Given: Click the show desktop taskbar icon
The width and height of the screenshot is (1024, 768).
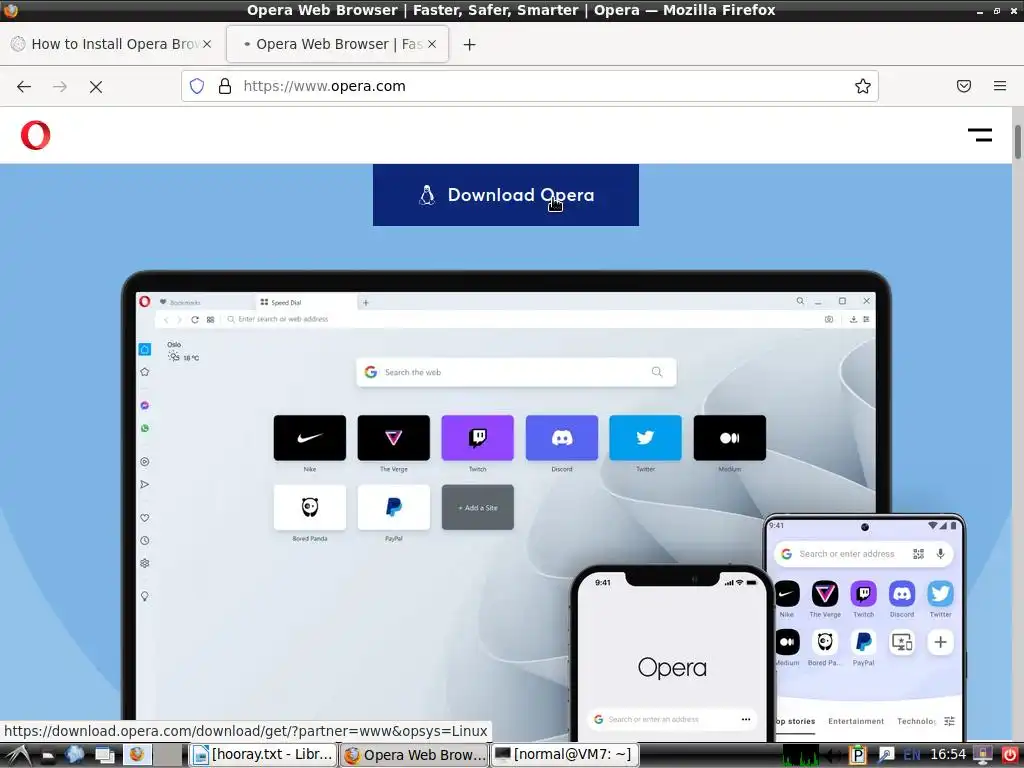Looking at the screenshot, I should click(105, 756).
